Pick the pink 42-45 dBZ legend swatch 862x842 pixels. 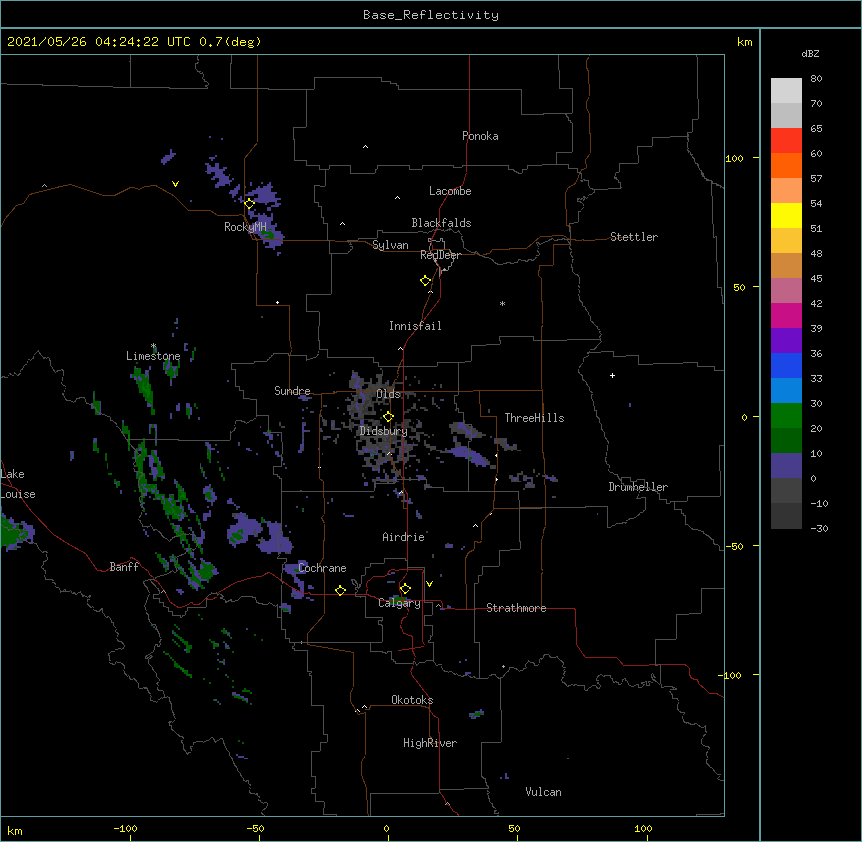coord(786,291)
